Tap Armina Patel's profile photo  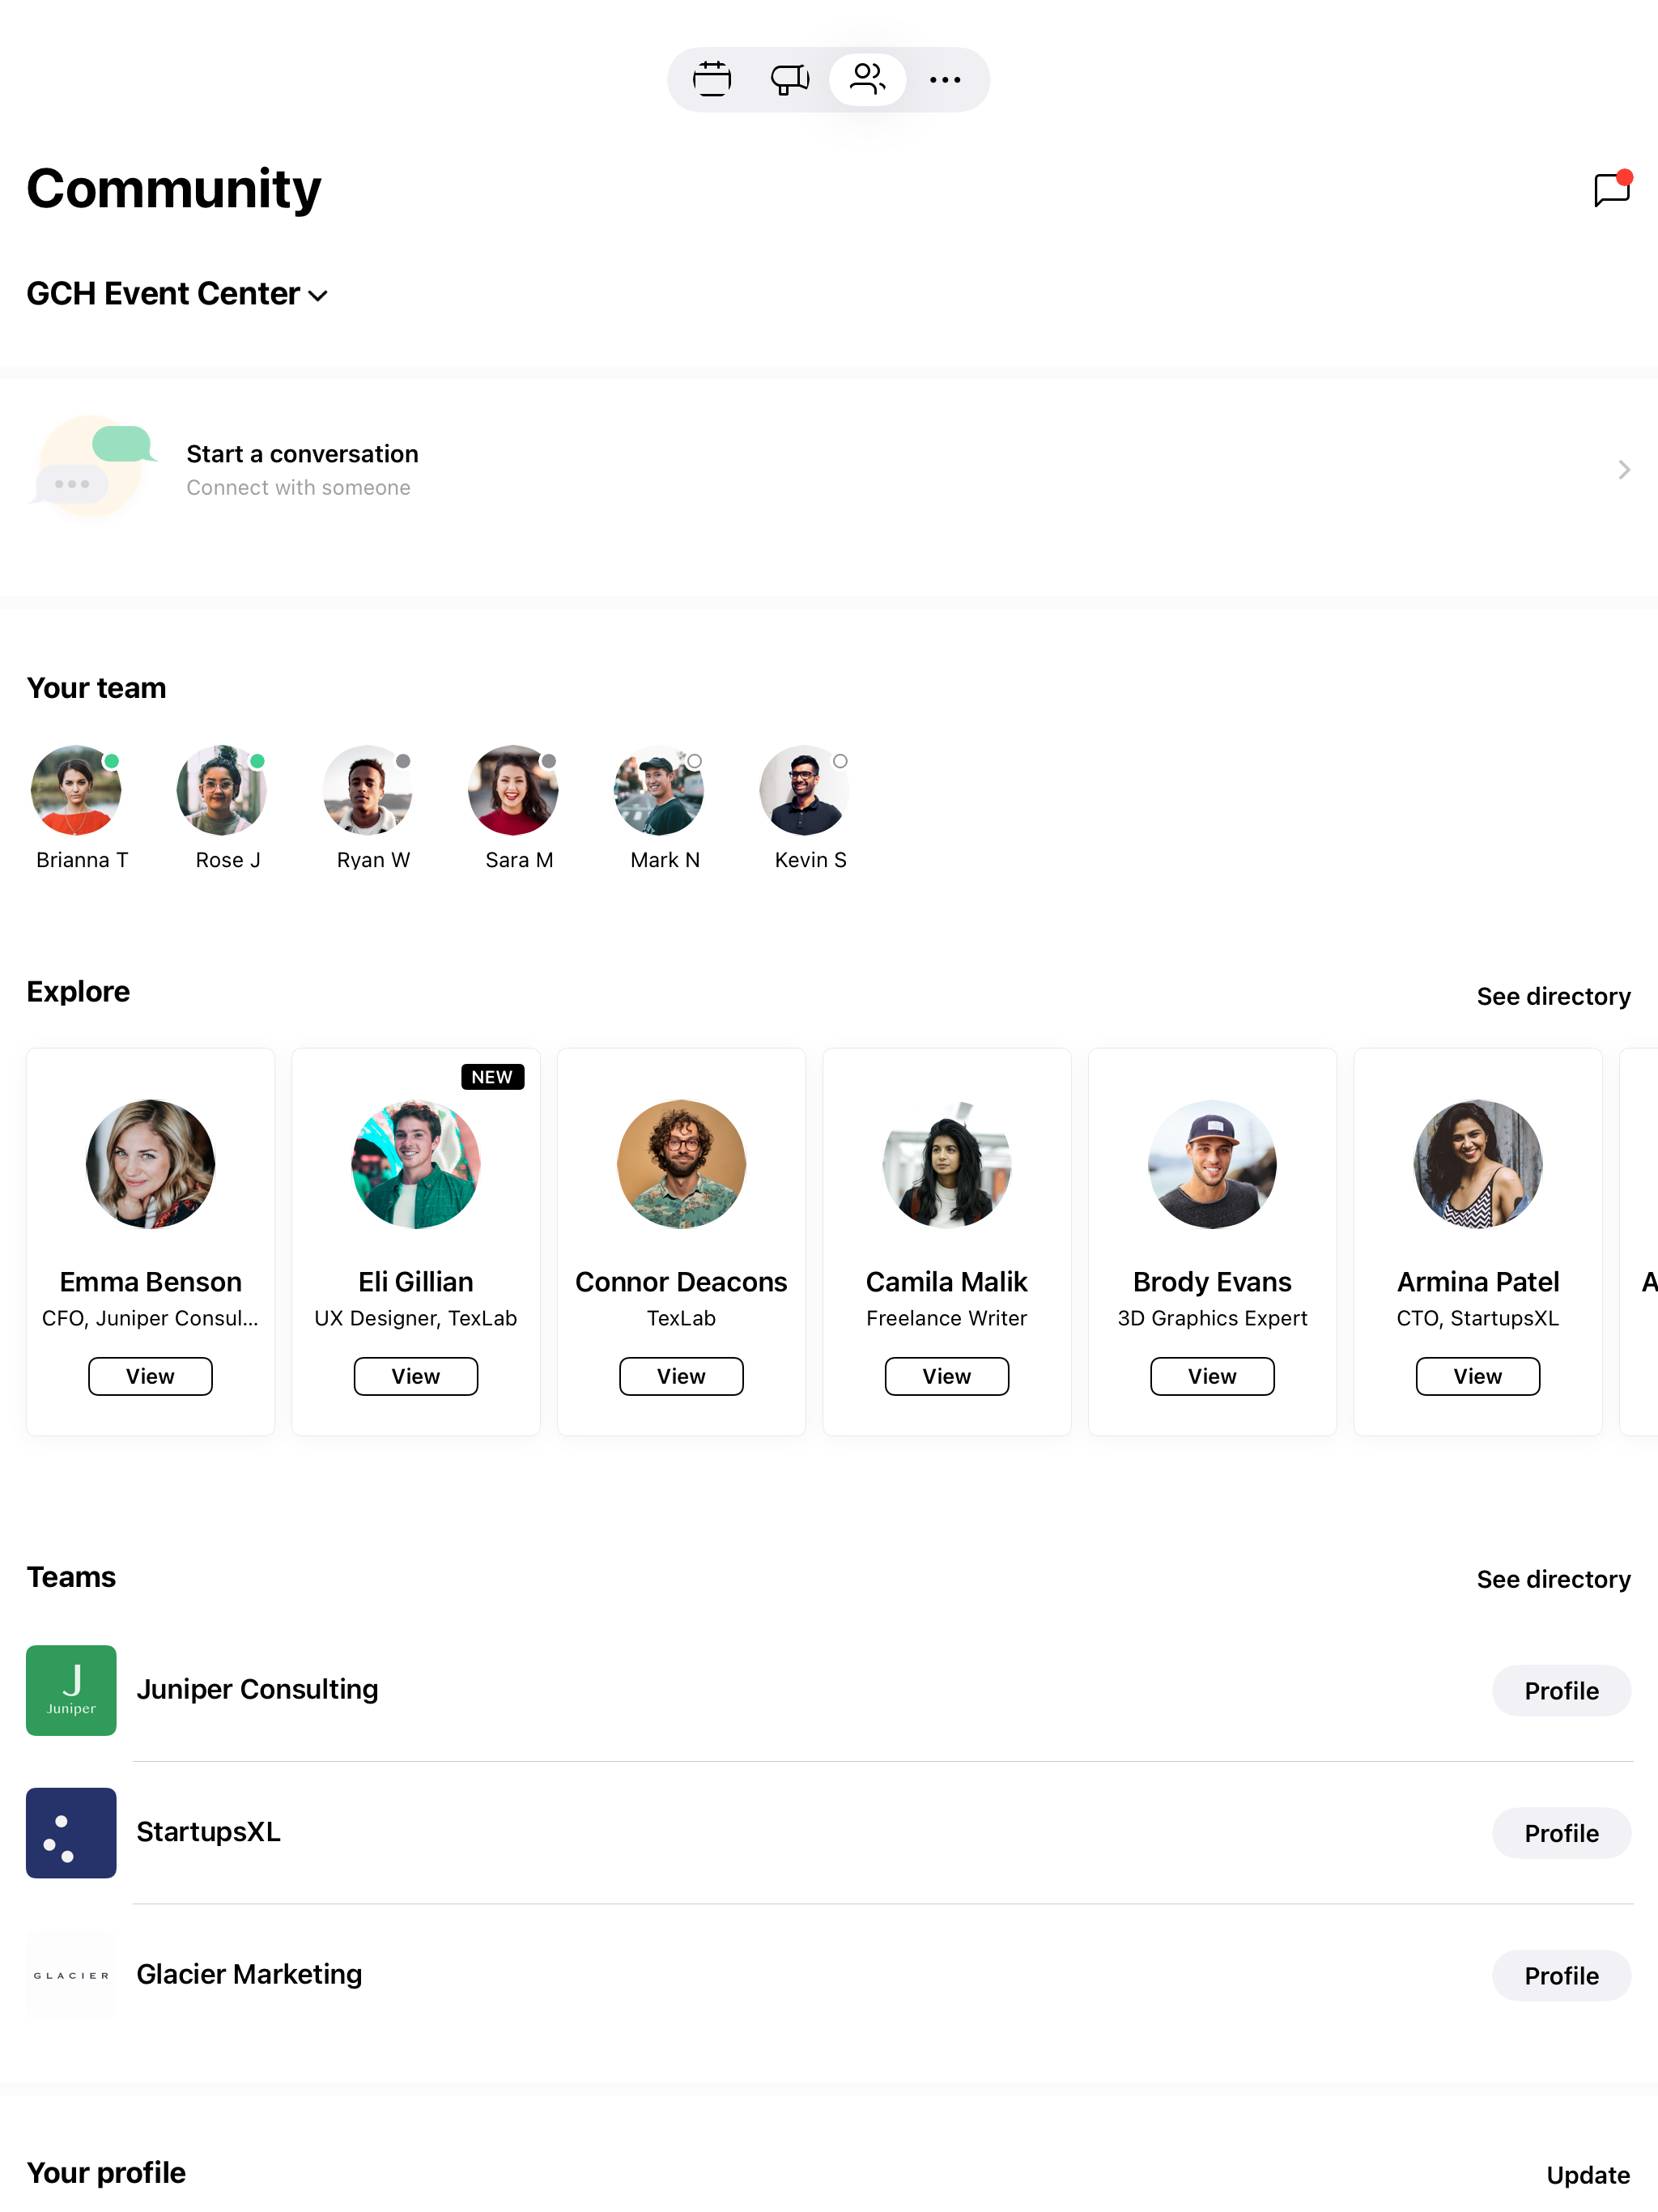pyautogui.click(x=1478, y=1164)
